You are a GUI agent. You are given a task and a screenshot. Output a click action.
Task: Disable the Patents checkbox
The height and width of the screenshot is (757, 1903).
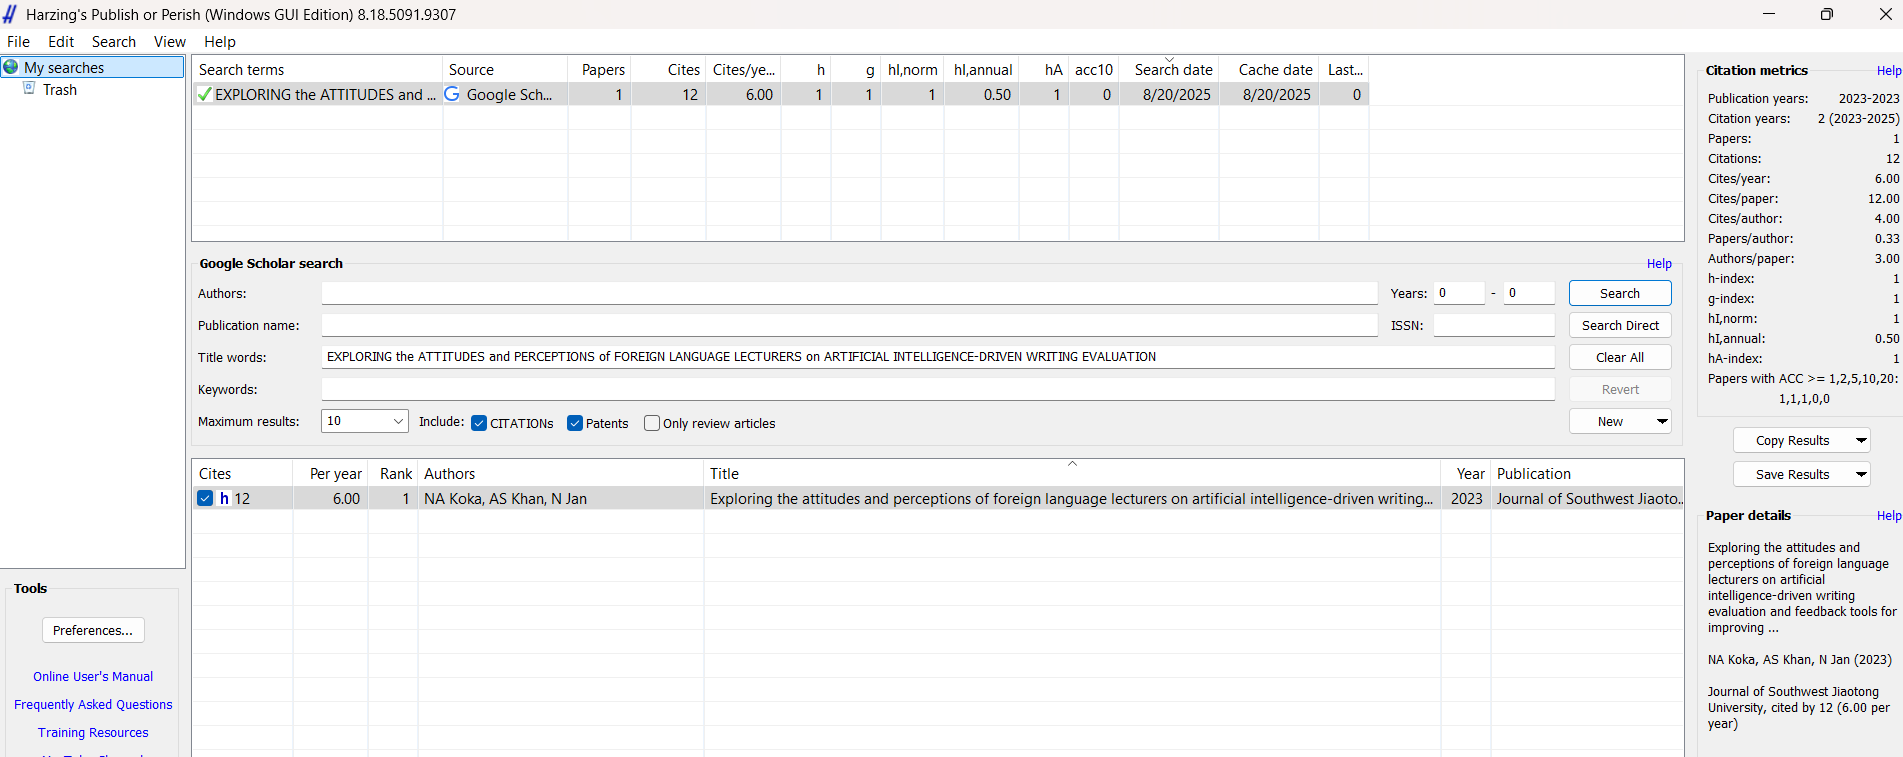(x=575, y=423)
